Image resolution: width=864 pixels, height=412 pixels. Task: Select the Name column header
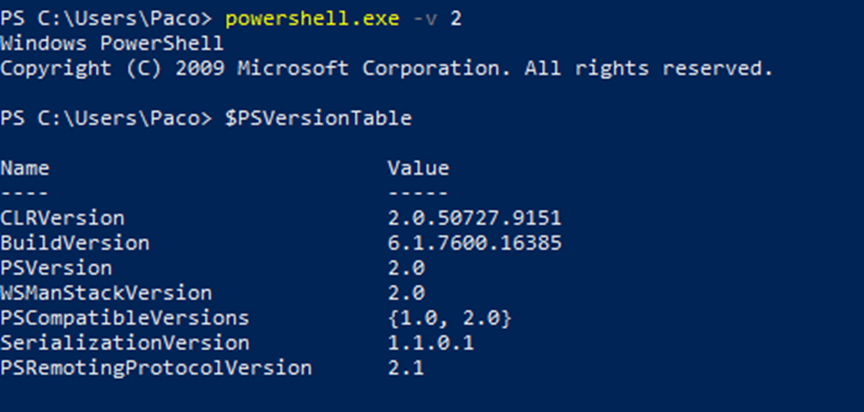(25, 168)
